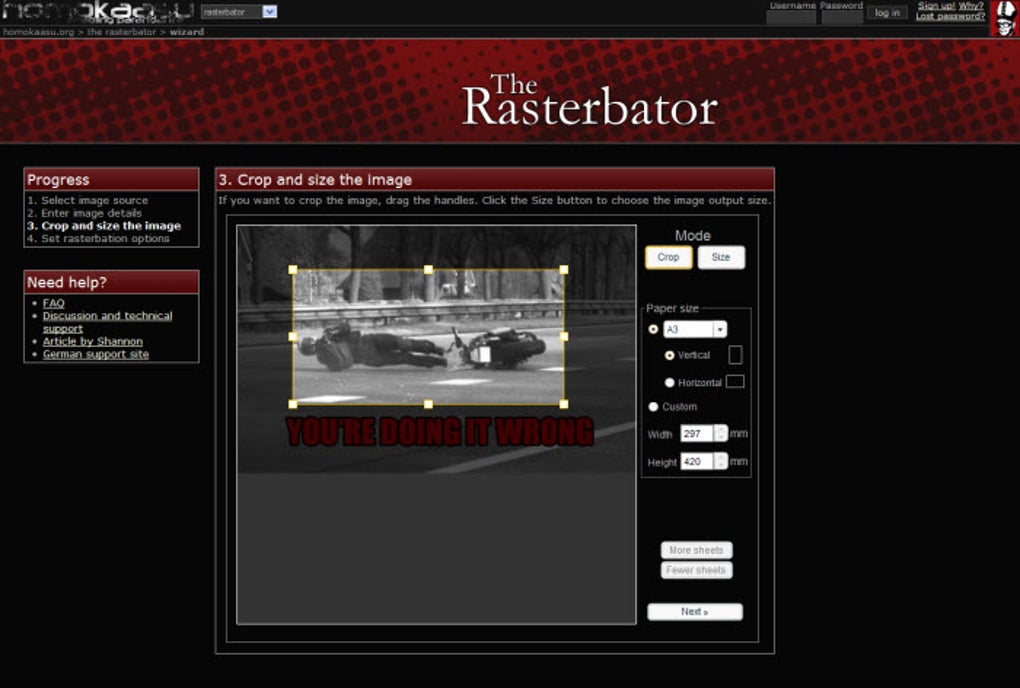Screen dimensions: 1020x688
Task: Click progress step 2 Enter image details
Action: point(85,213)
